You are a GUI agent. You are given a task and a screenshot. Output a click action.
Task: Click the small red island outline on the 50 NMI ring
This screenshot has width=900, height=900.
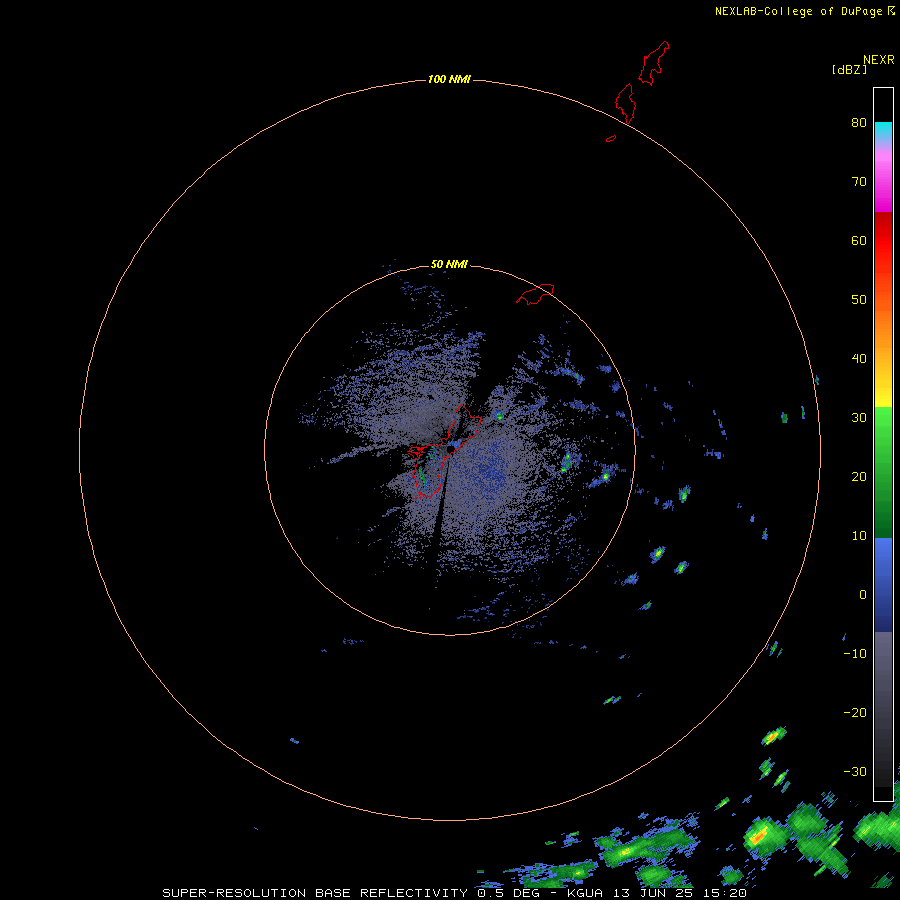(535, 293)
